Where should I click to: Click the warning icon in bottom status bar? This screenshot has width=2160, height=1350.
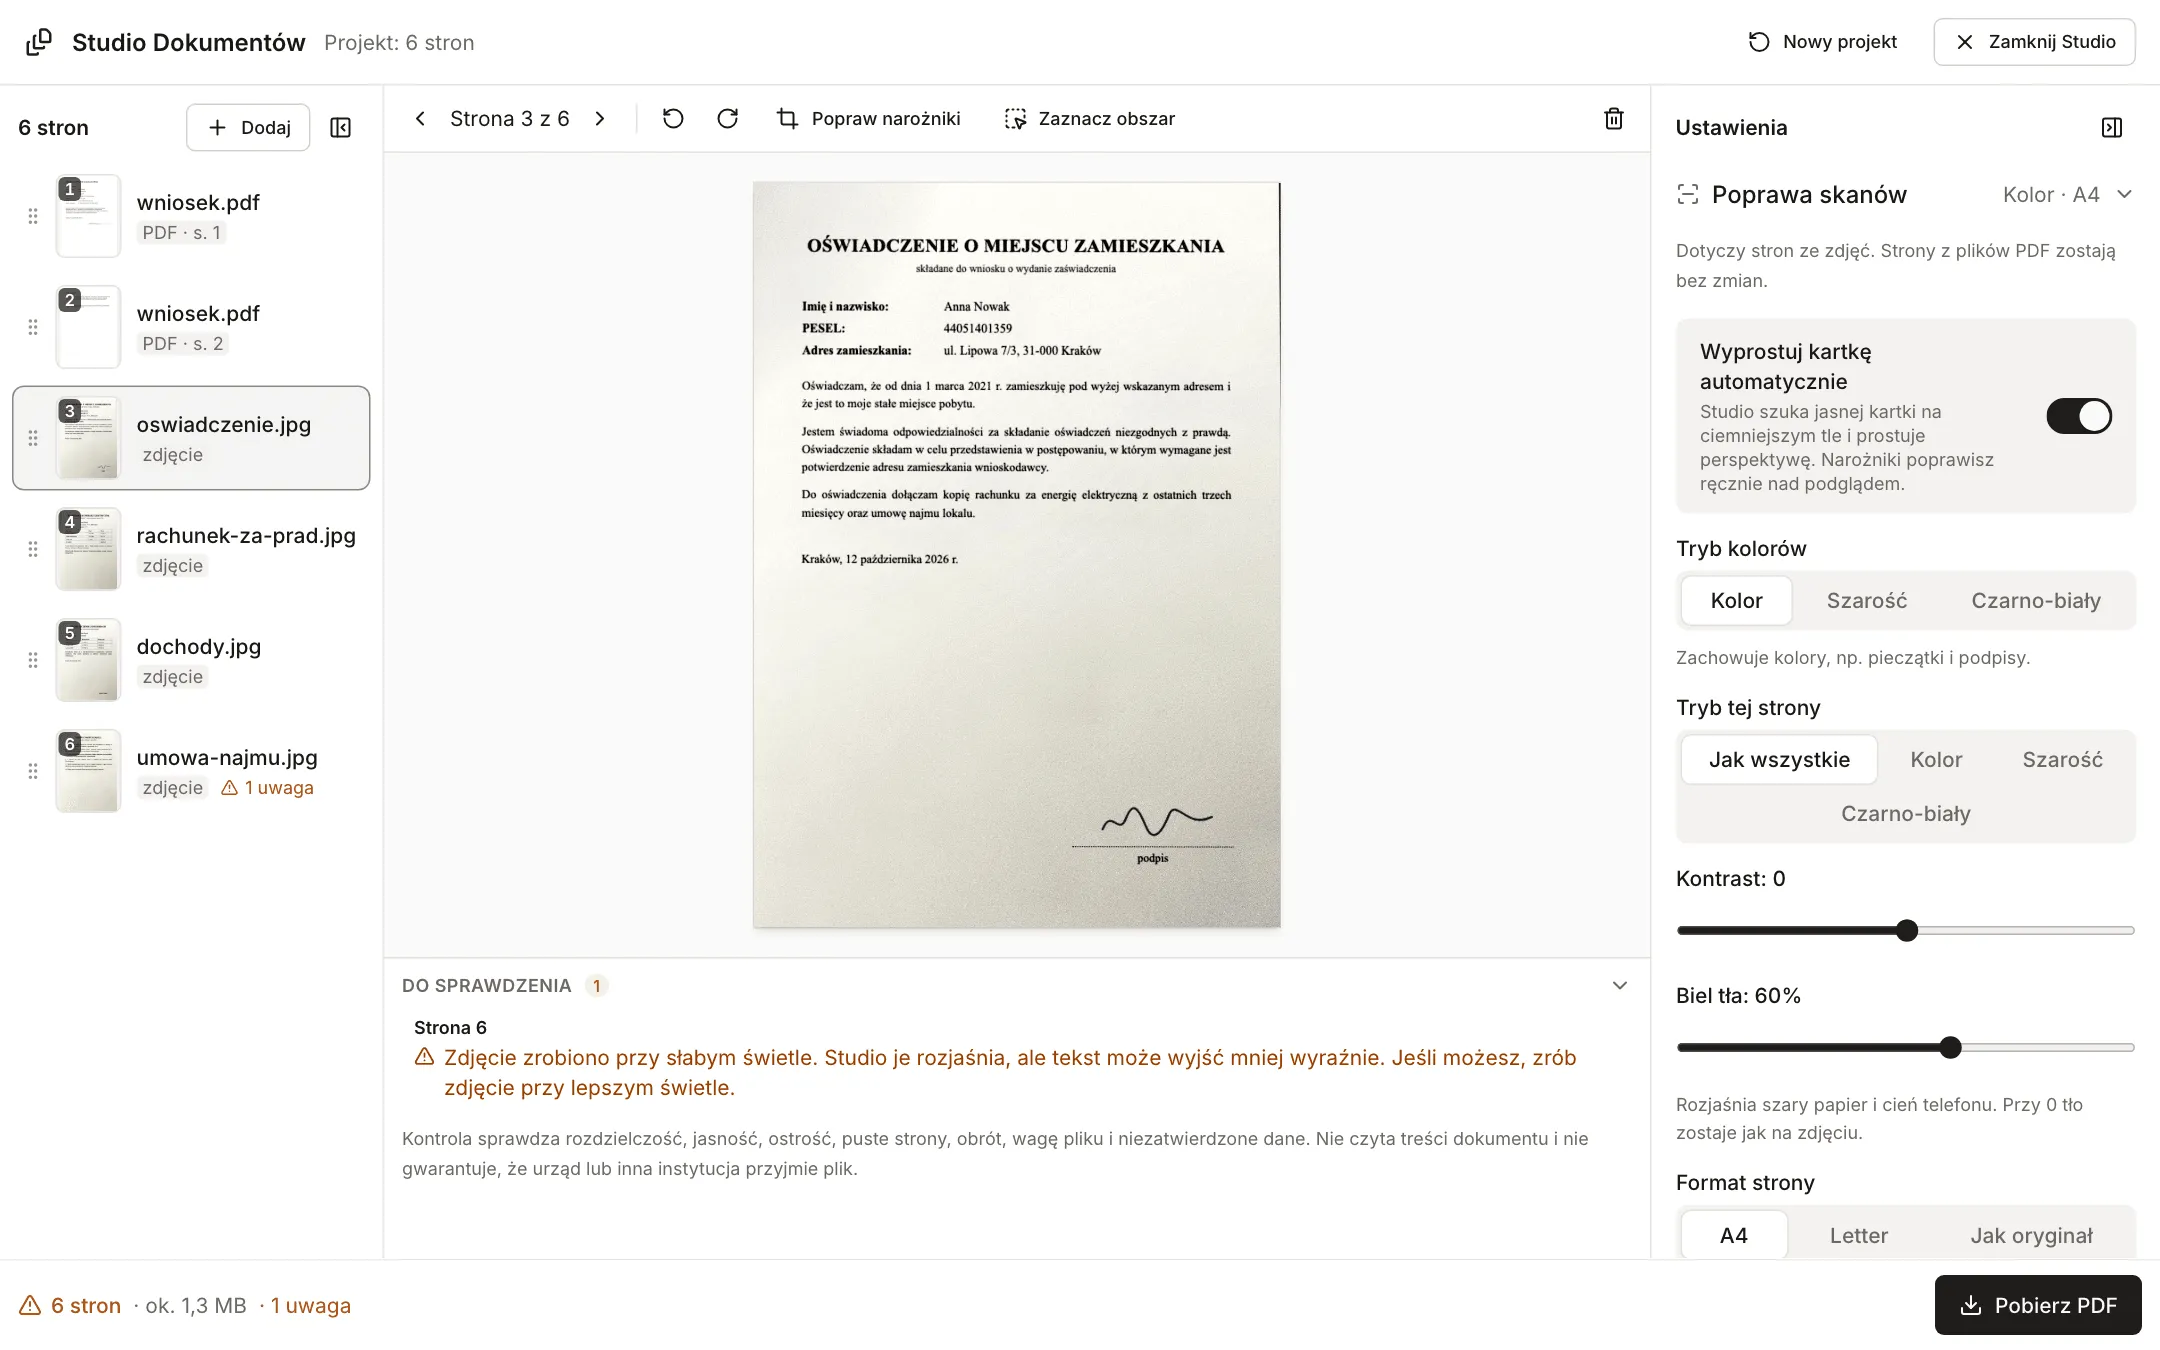click(30, 1305)
